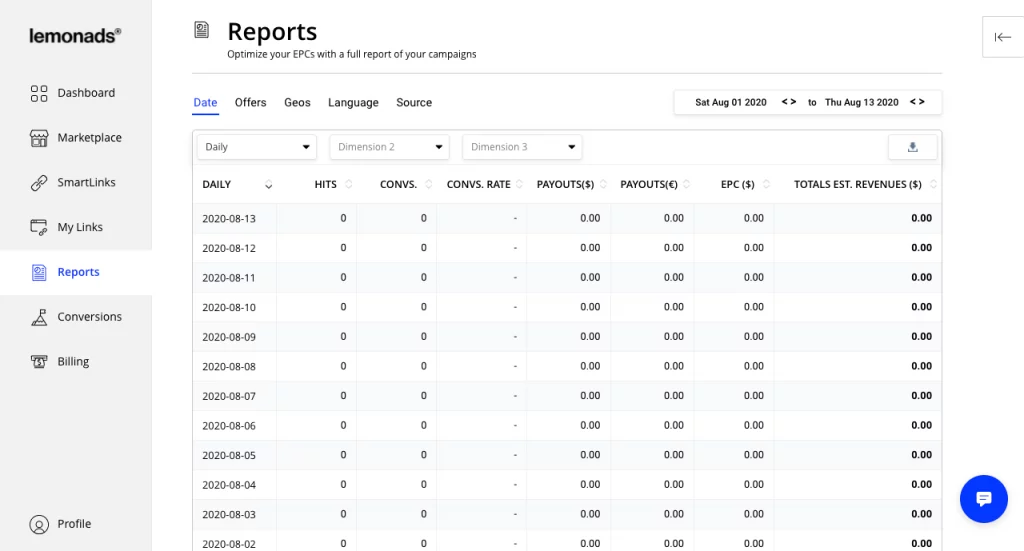1024x551 pixels.
Task: Click the Billing icon in sidebar
Action: (x=39, y=362)
